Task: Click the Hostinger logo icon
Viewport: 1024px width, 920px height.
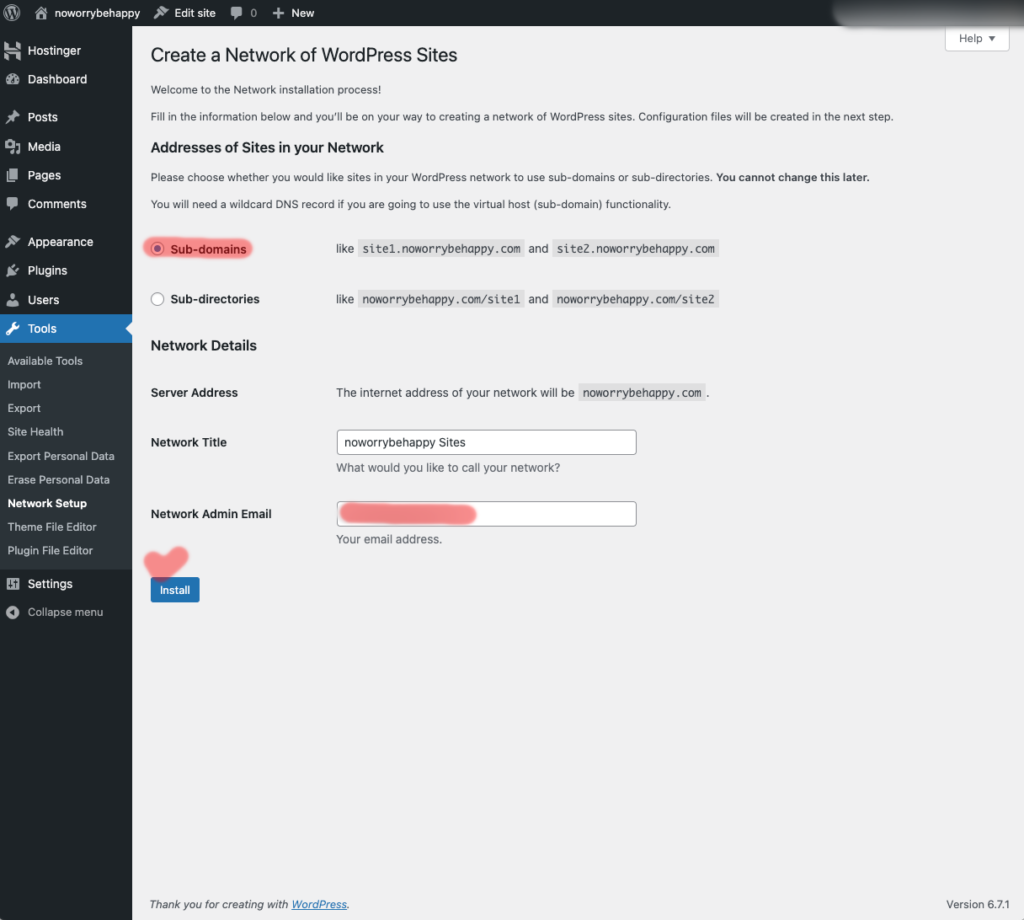Action: pyautogui.click(x=12, y=50)
